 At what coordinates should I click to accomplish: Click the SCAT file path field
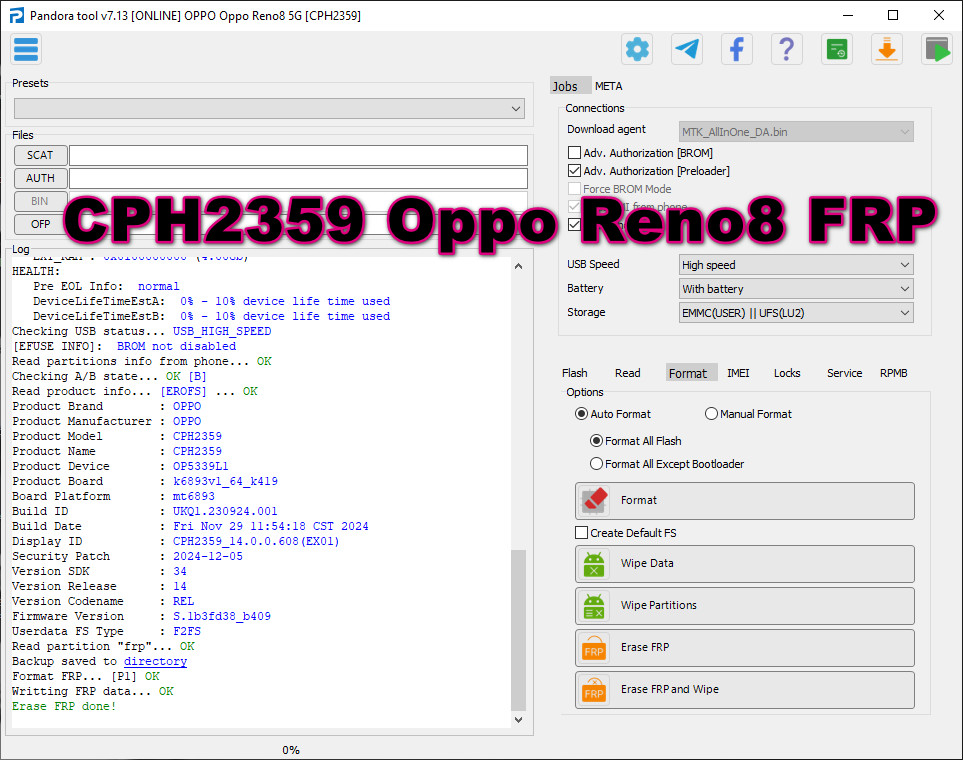pos(298,155)
